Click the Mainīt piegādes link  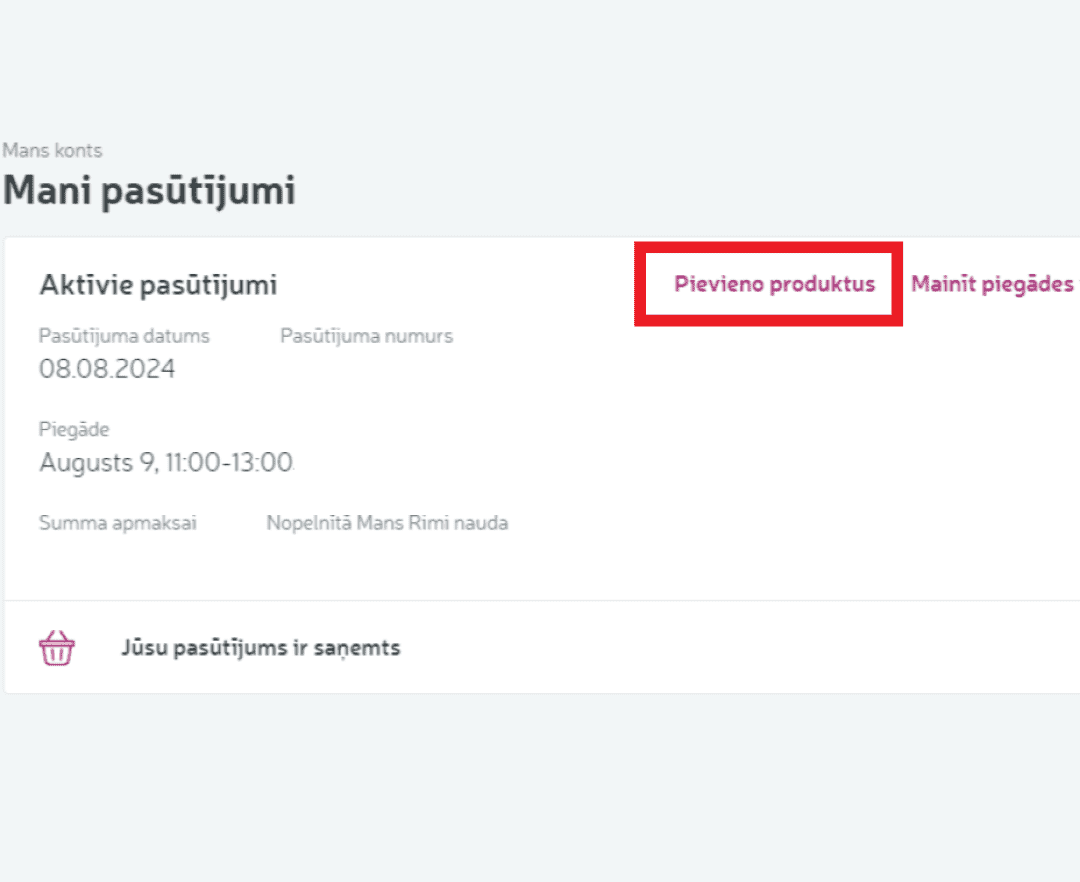click(992, 284)
